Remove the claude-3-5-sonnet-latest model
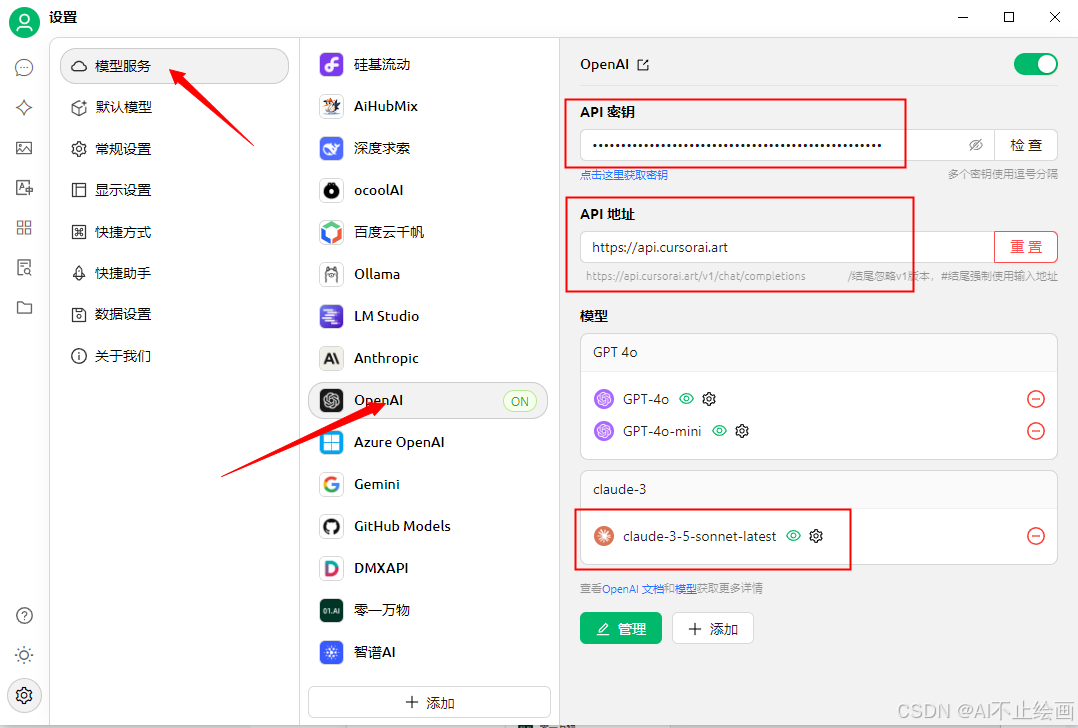 pyautogui.click(x=1035, y=536)
